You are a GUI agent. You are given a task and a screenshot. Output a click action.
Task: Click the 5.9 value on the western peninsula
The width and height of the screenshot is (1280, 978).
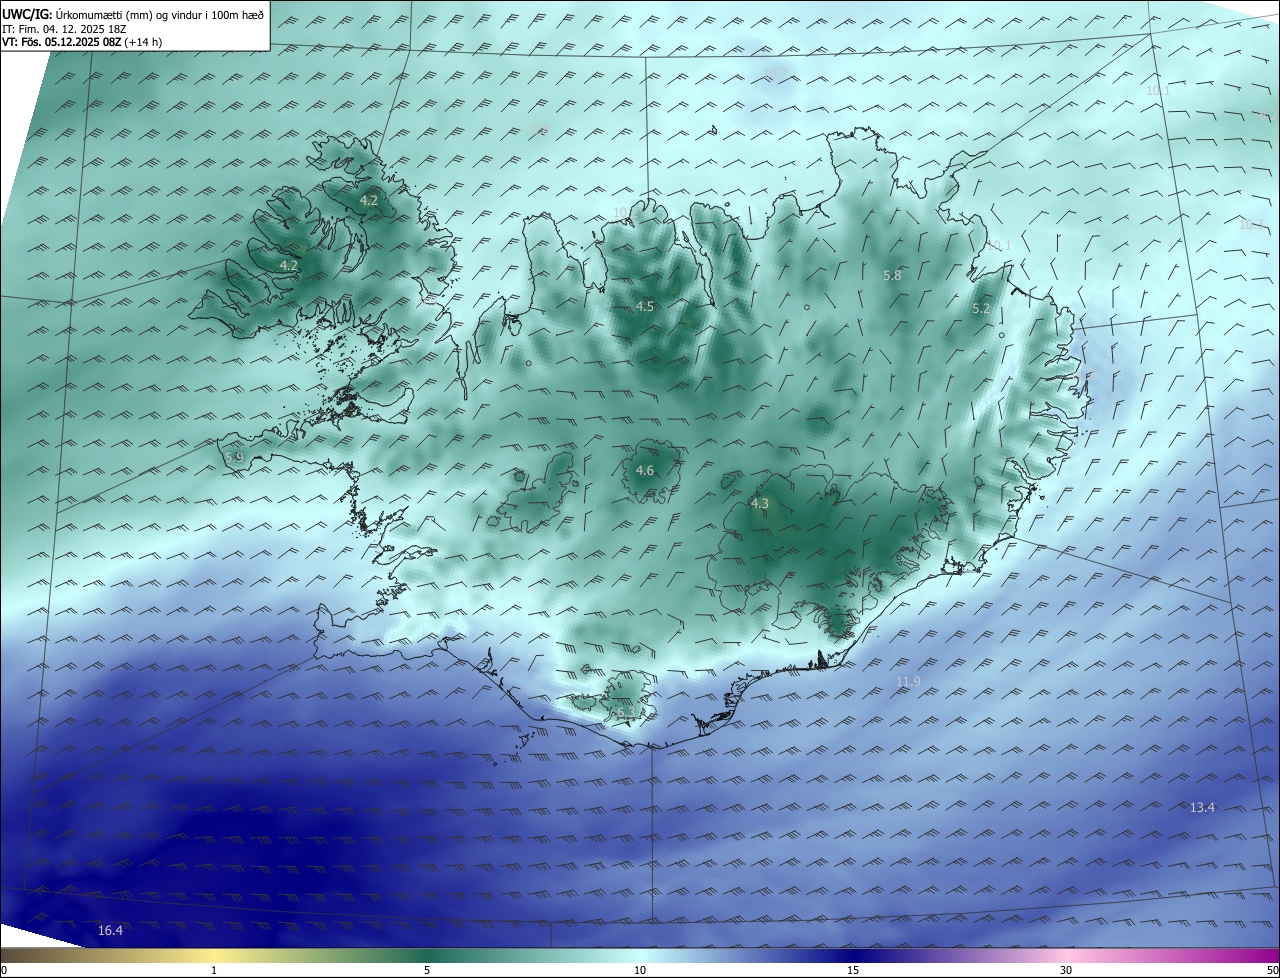[x=234, y=457]
